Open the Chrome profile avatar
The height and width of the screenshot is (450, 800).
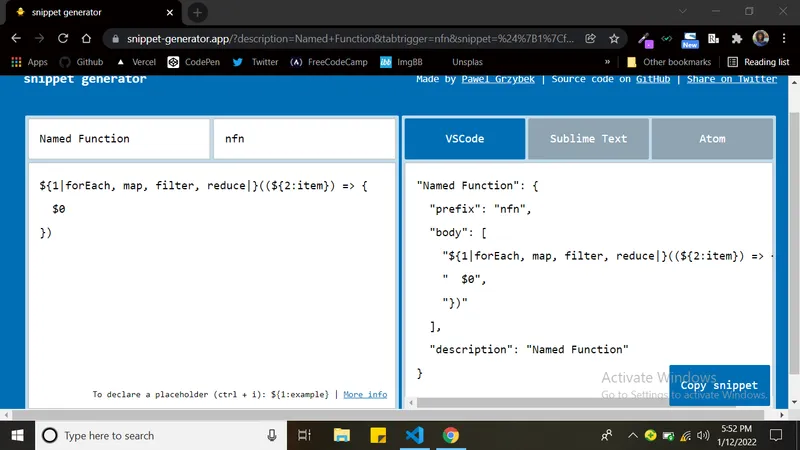click(x=760, y=38)
